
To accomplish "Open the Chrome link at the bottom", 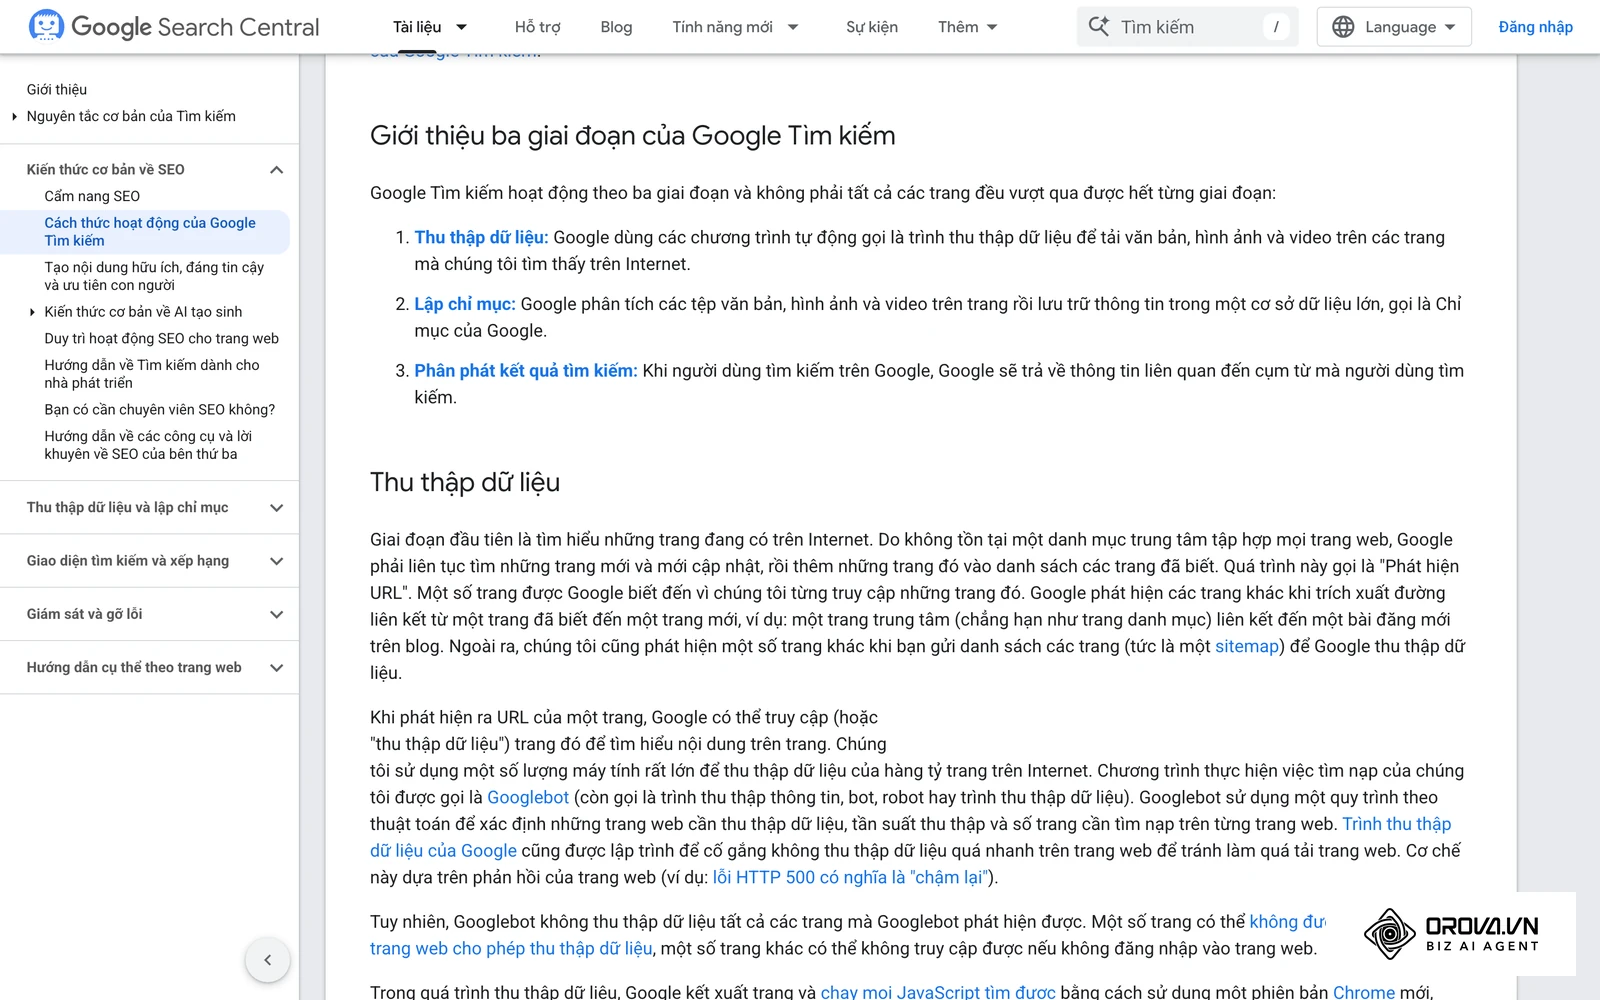I will 1364,991.
